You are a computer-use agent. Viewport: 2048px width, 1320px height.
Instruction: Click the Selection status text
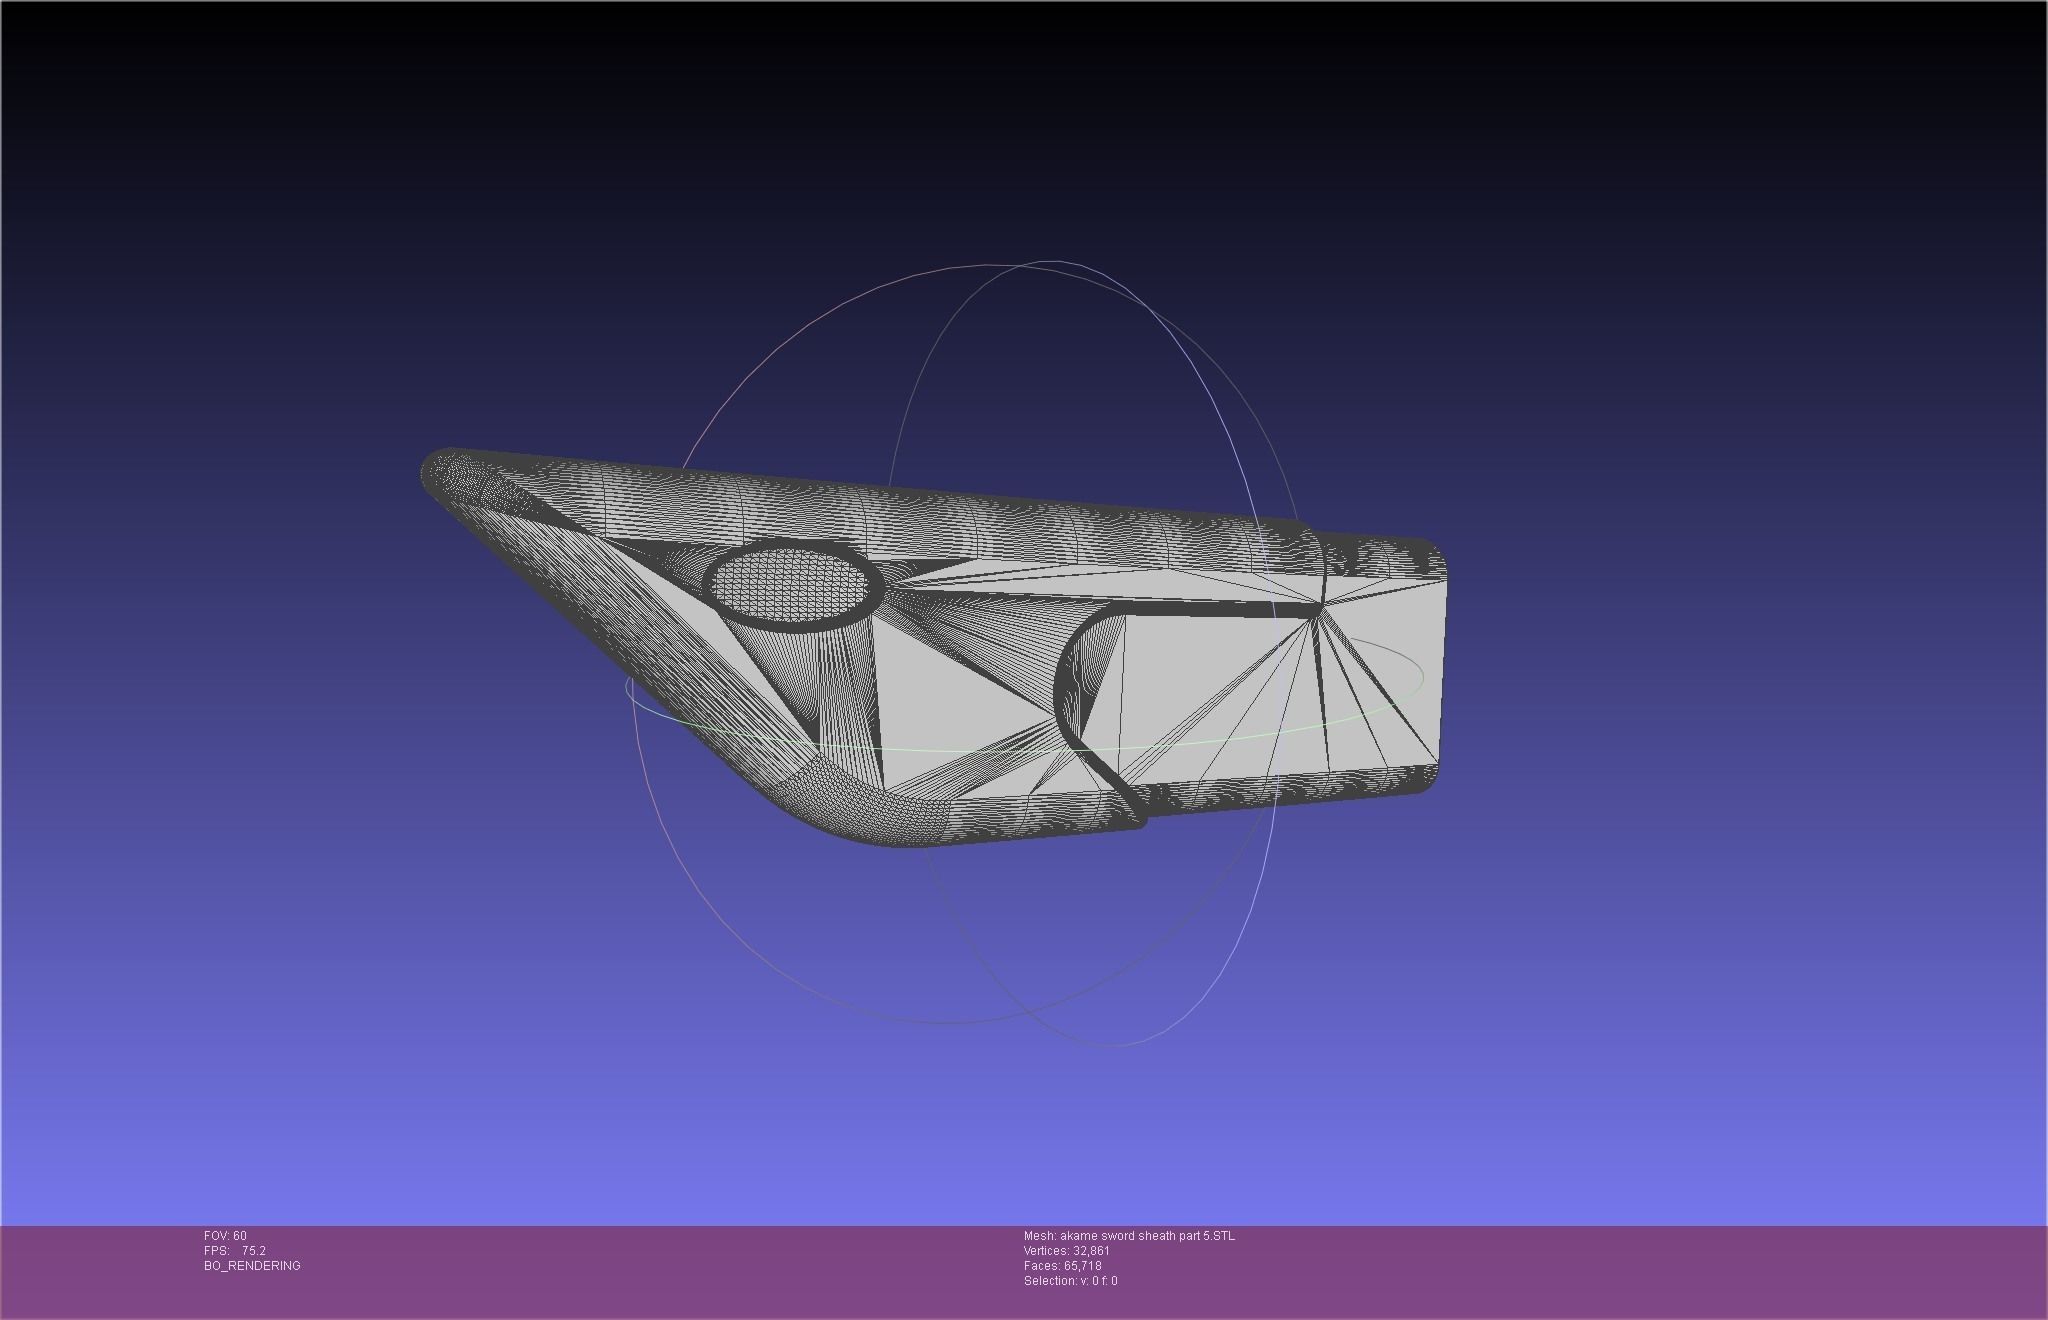coord(1070,1281)
